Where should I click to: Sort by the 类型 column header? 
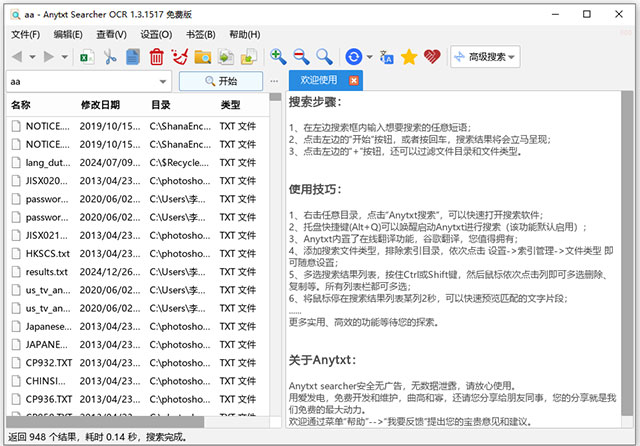[x=230, y=105]
